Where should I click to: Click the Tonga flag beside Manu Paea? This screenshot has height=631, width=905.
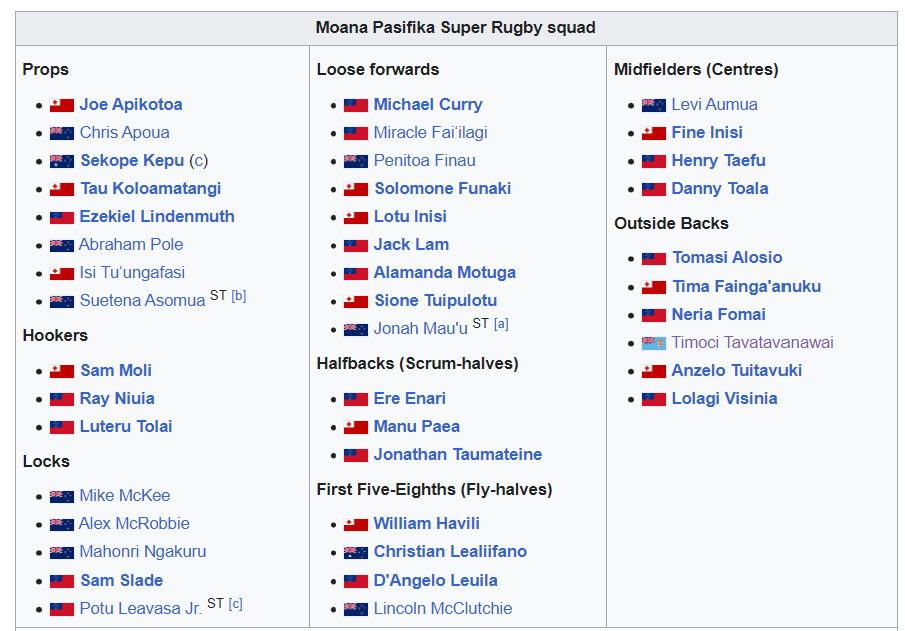click(x=356, y=427)
